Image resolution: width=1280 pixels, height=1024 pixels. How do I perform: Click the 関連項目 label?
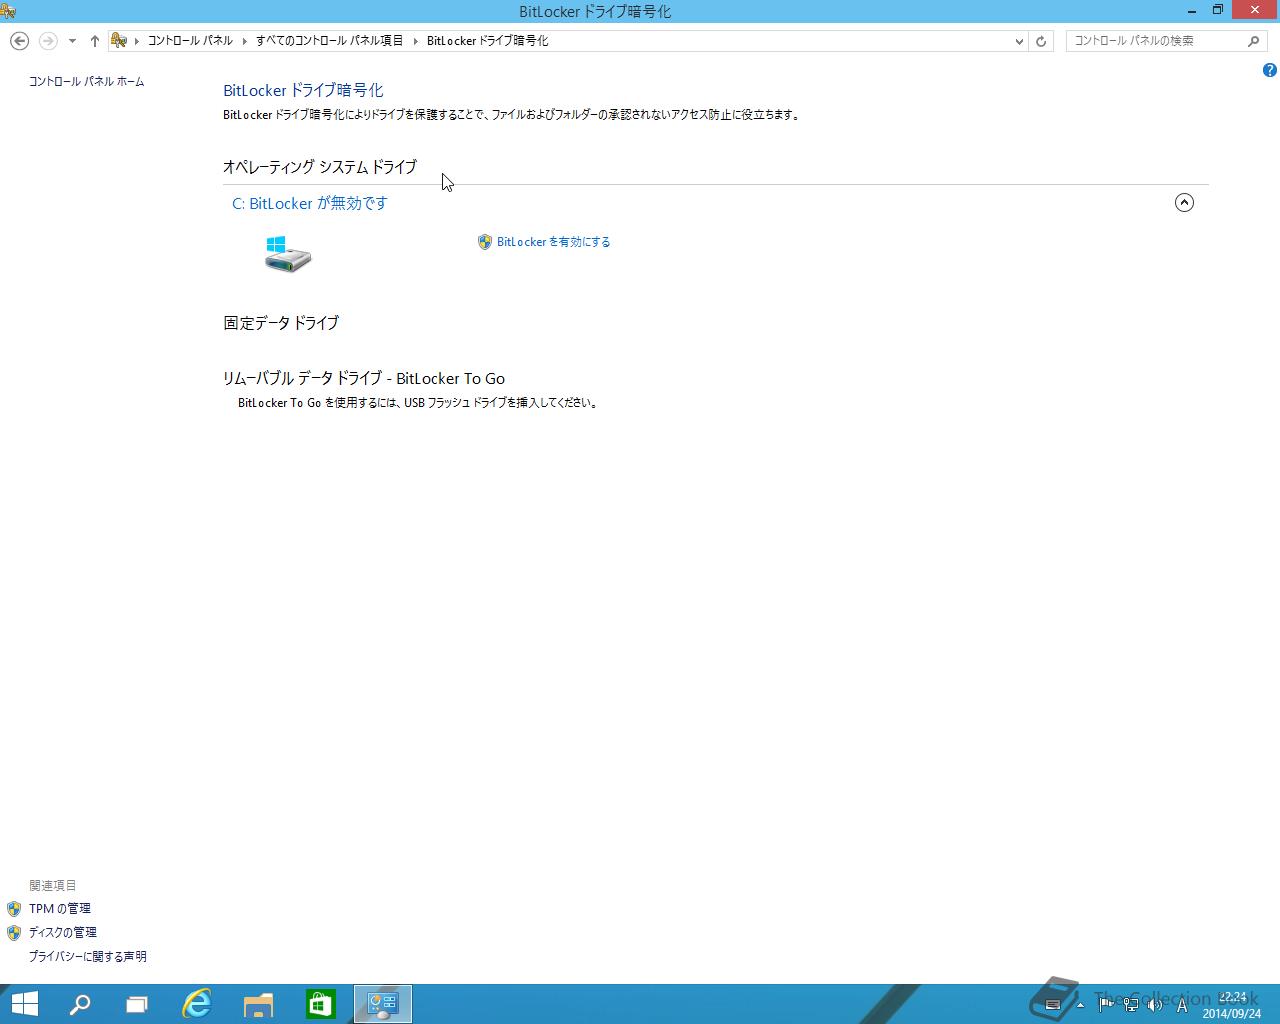pyautogui.click(x=53, y=886)
